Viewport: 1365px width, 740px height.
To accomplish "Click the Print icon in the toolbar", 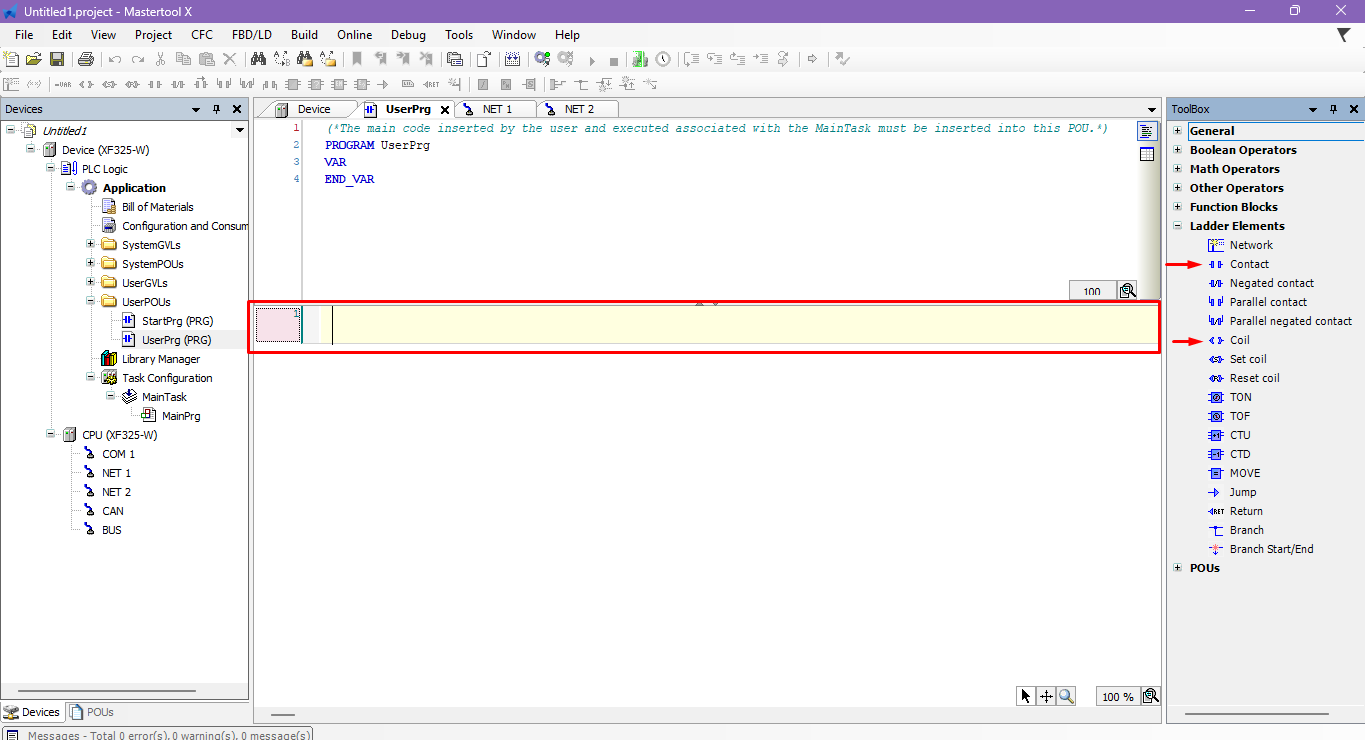I will click(x=86, y=60).
